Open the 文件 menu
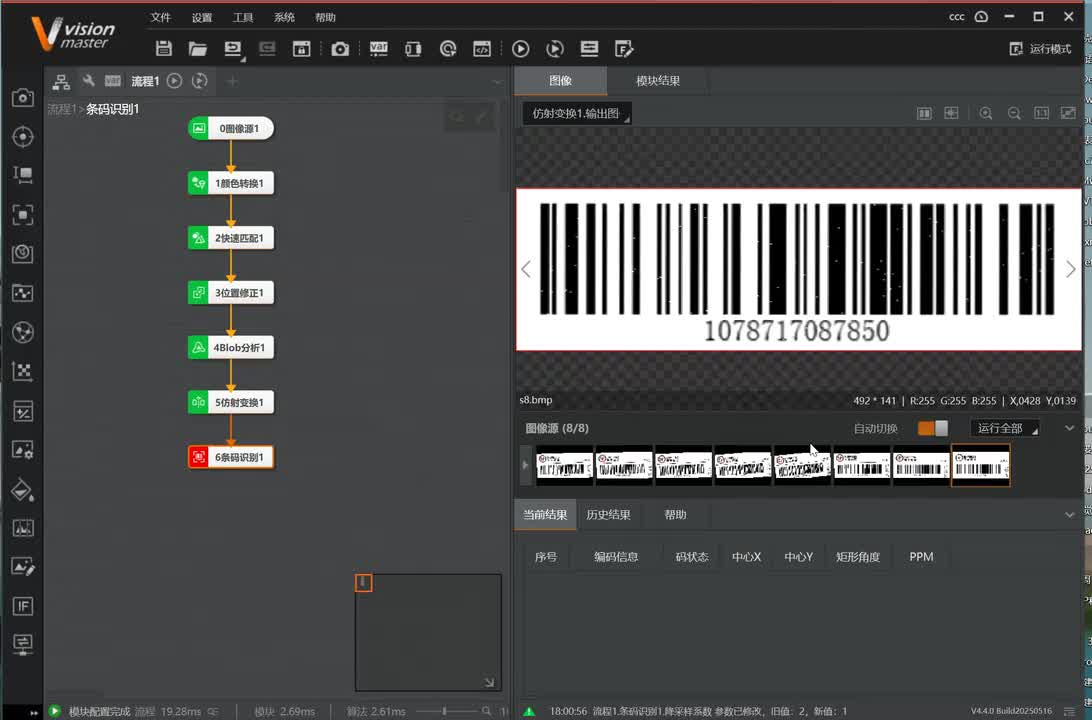Screen dimensions: 1092x720 click(x=160, y=17)
